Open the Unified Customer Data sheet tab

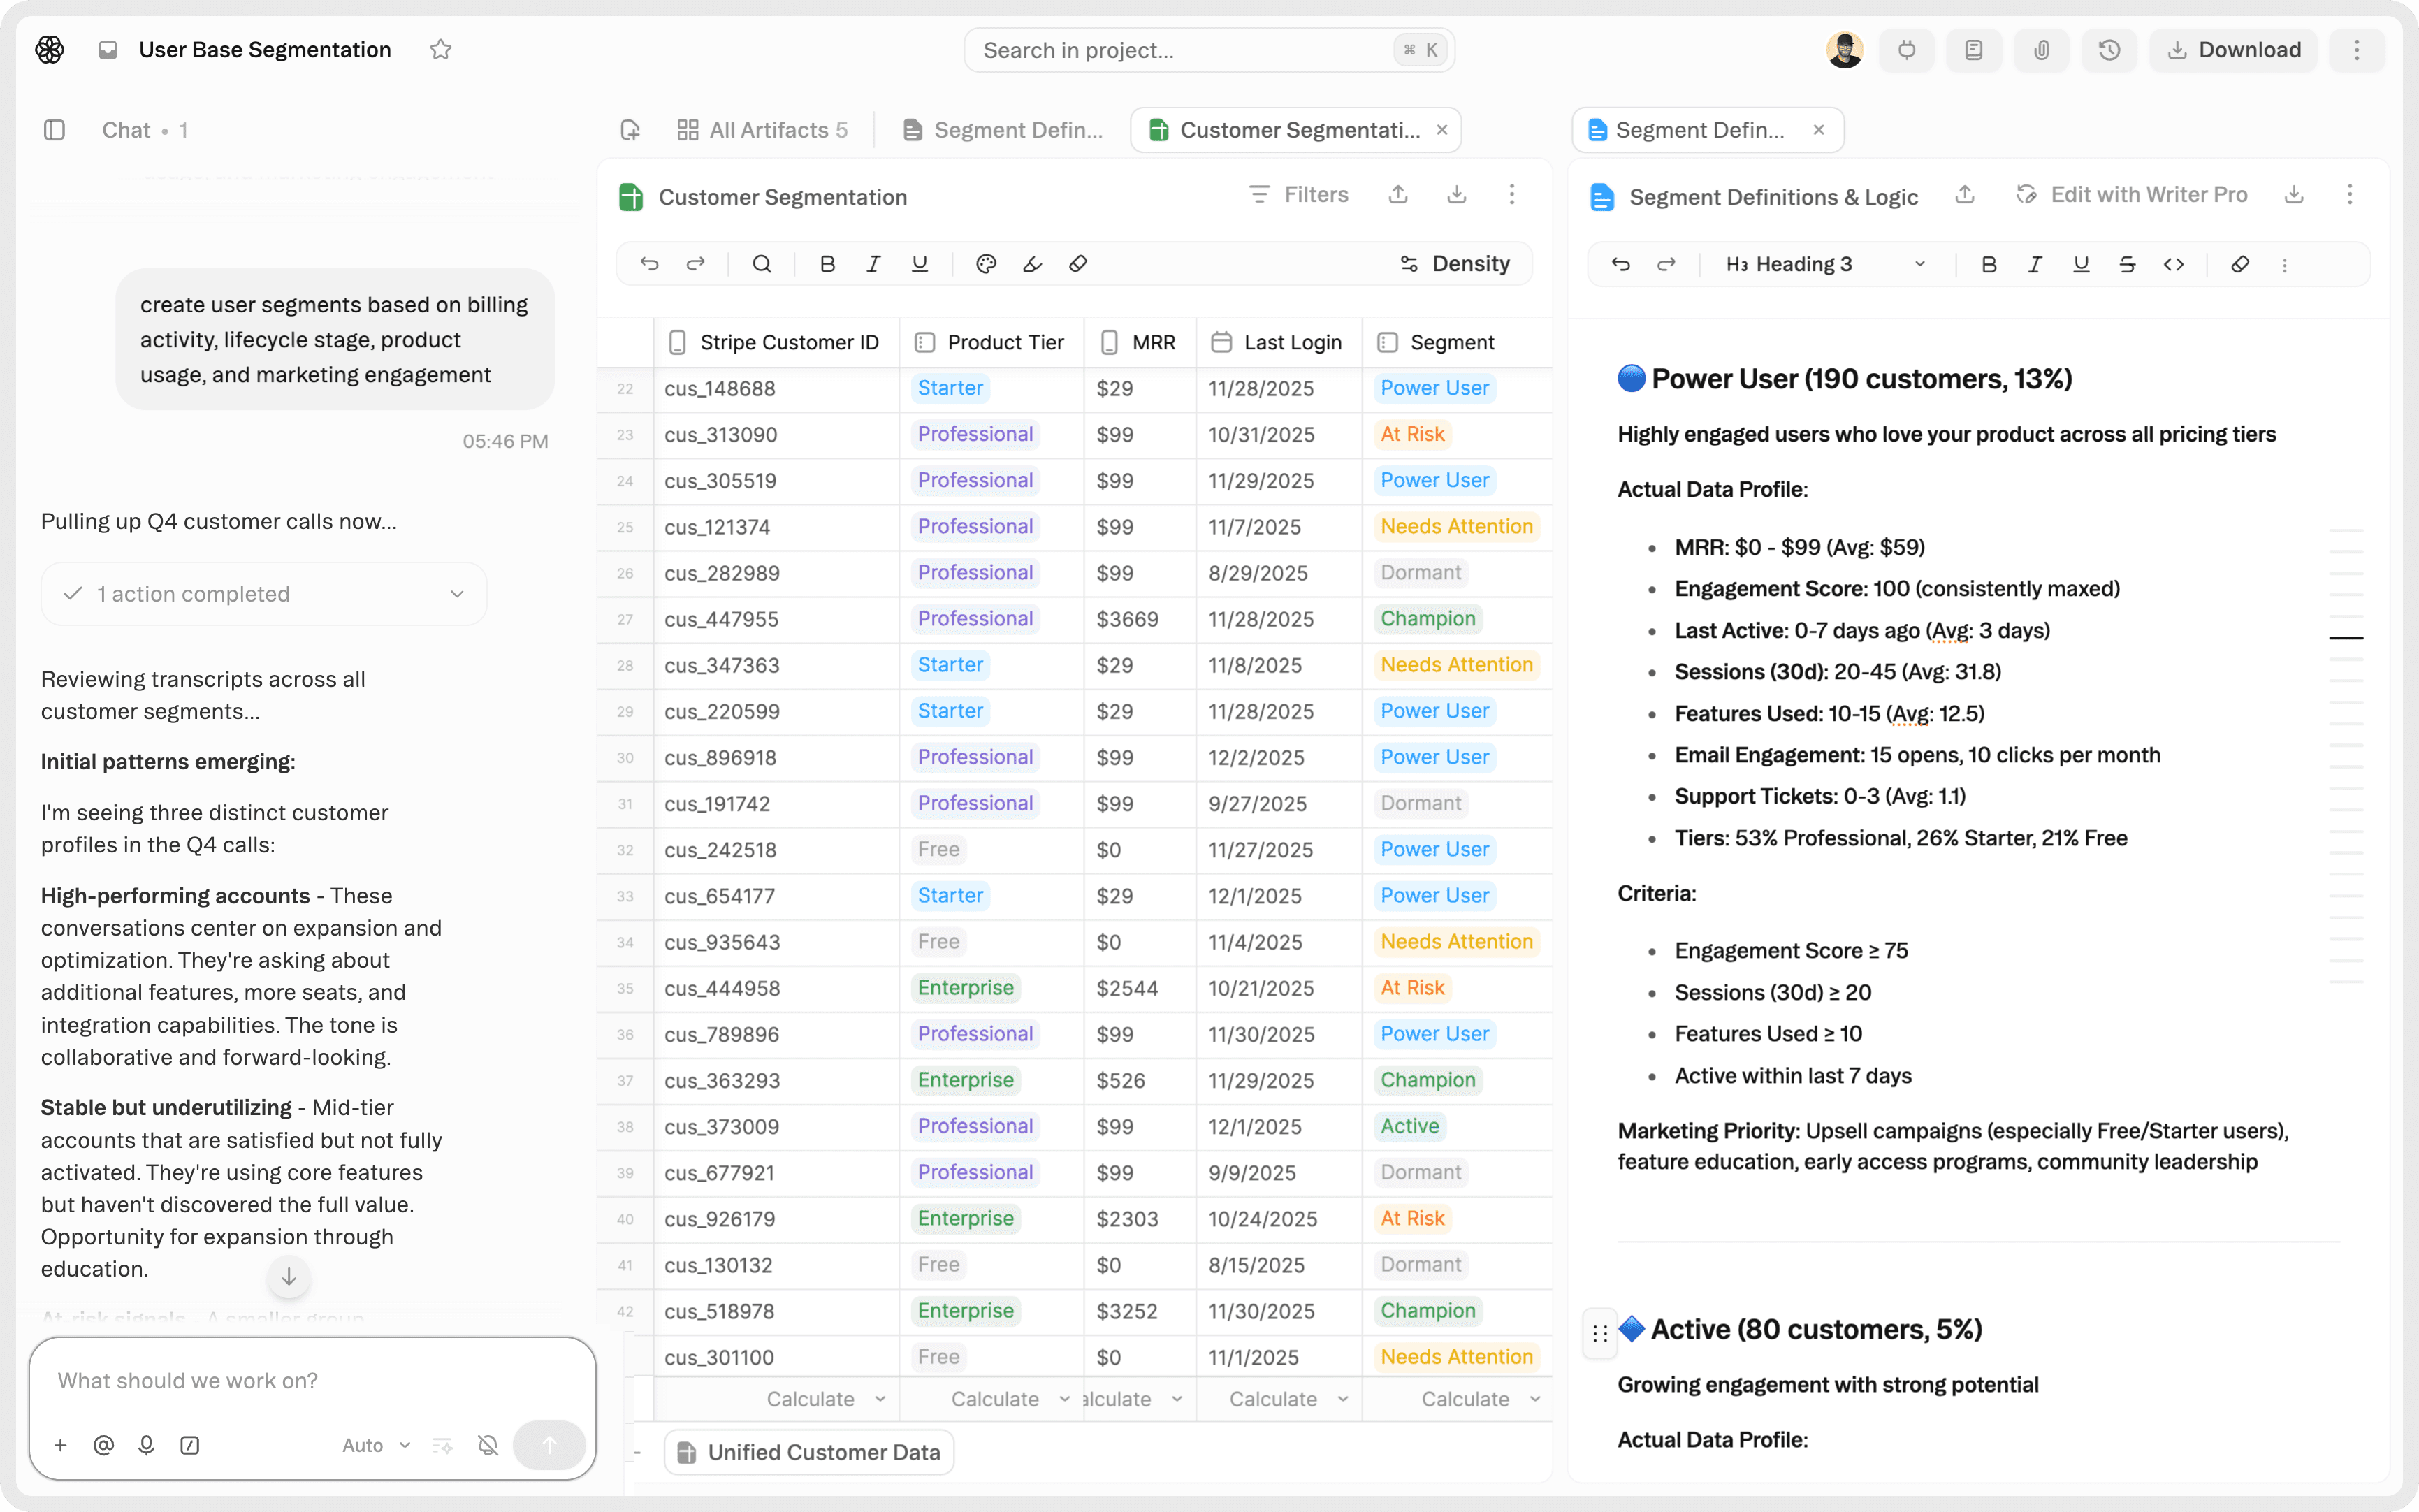(x=809, y=1452)
